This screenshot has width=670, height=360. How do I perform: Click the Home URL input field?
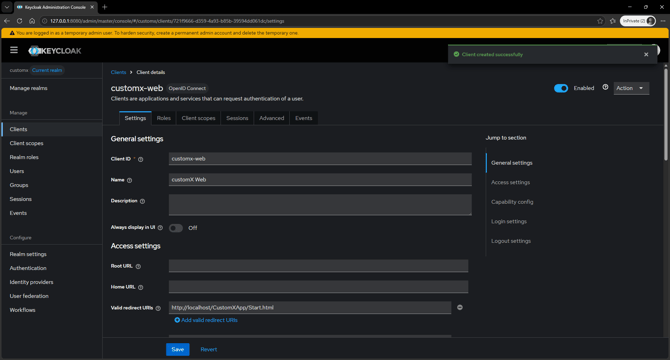[x=318, y=287]
